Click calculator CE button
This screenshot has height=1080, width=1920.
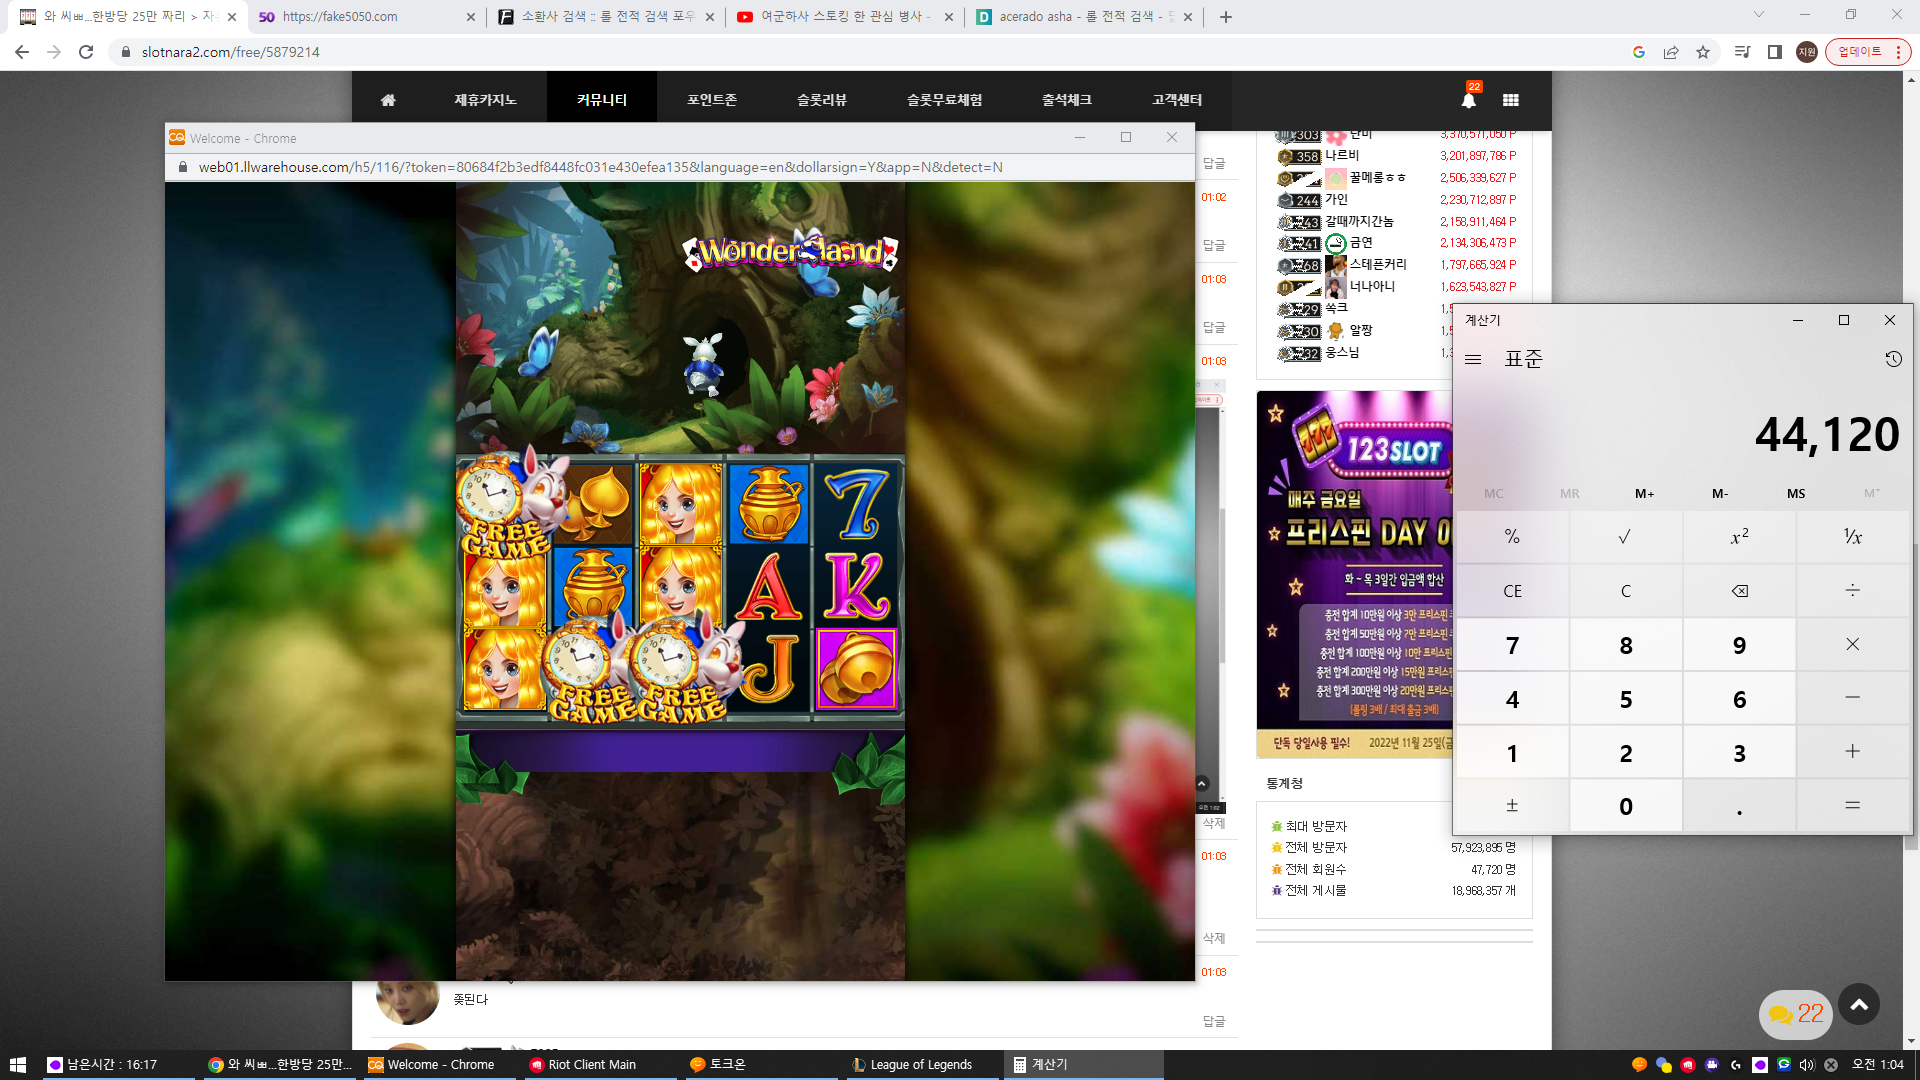point(1512,591)
